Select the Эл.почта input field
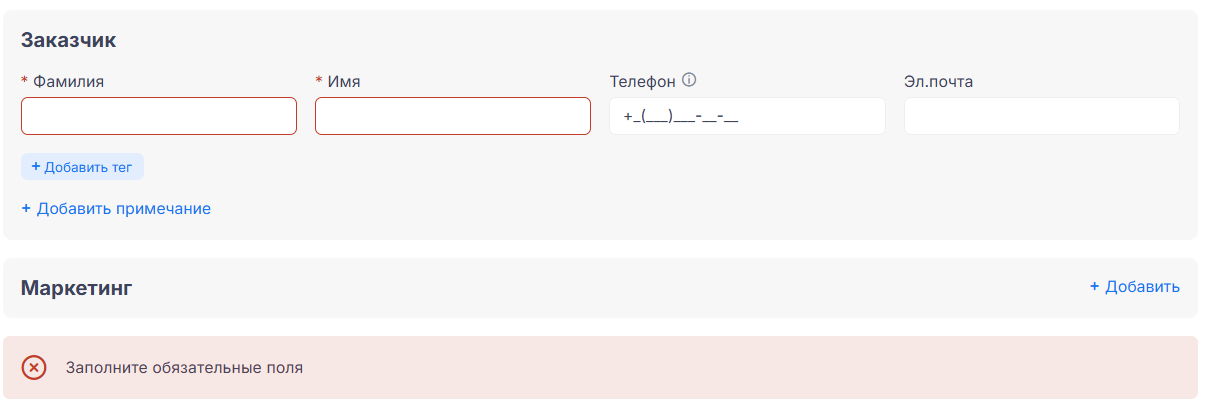This screenshot has width=1214, height=417. [1041, 116]
